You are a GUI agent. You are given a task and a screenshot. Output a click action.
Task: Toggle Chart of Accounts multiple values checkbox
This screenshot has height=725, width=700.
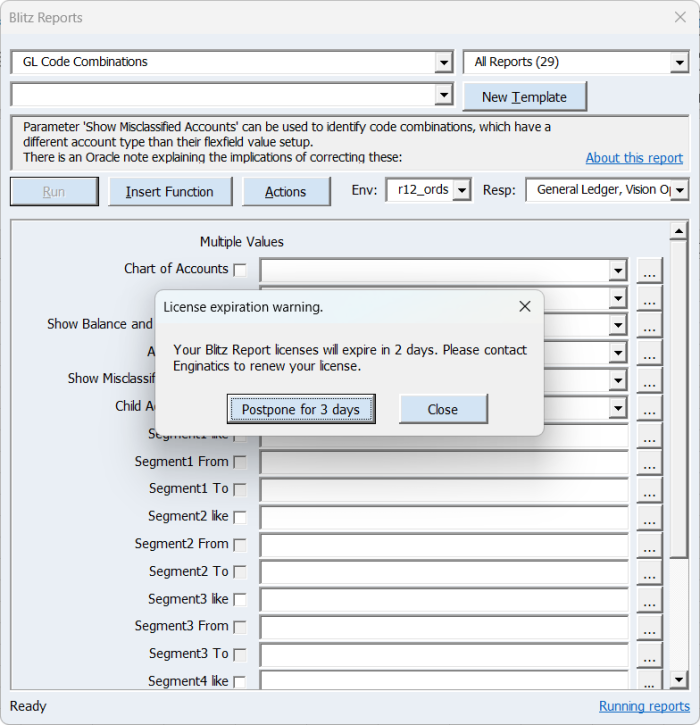[240, 270]
